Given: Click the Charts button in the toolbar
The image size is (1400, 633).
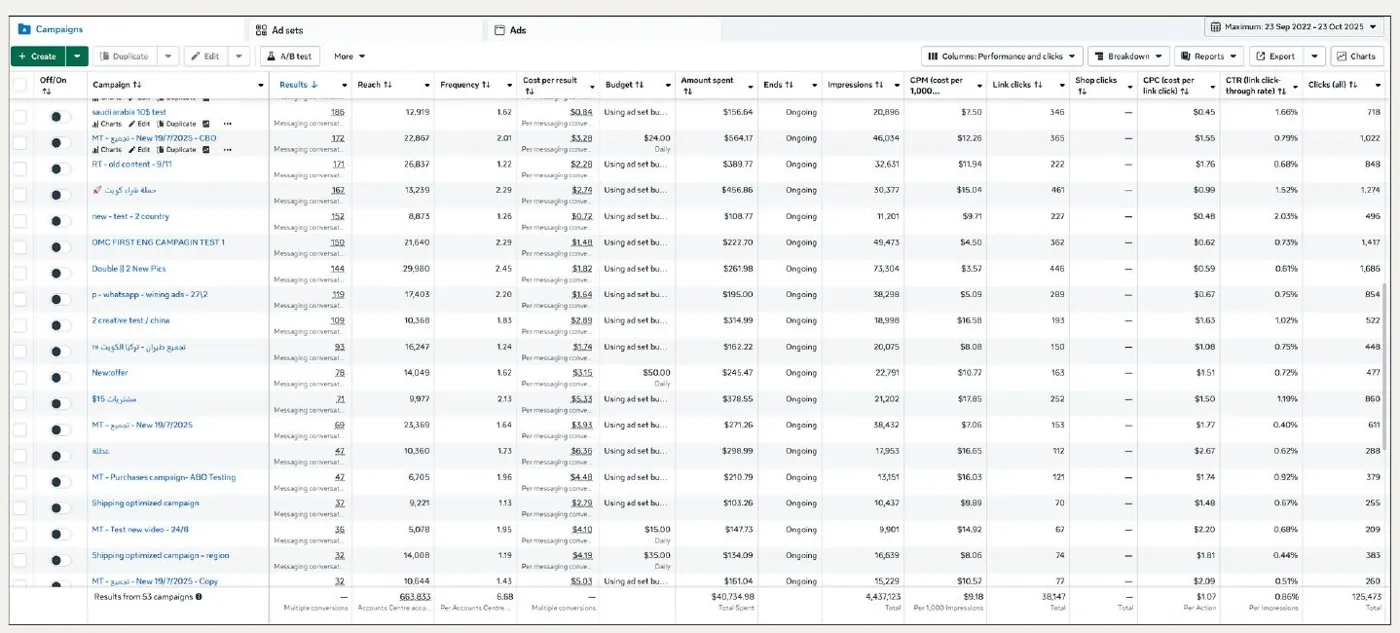Looking at the screenshot, I should click(1357, 56).
